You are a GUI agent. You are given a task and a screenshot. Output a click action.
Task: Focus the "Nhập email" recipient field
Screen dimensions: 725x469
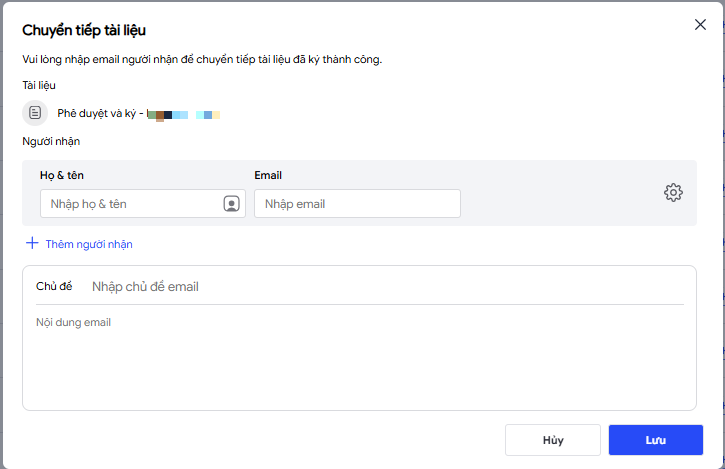pyautogui.click(x=356, y=204)
